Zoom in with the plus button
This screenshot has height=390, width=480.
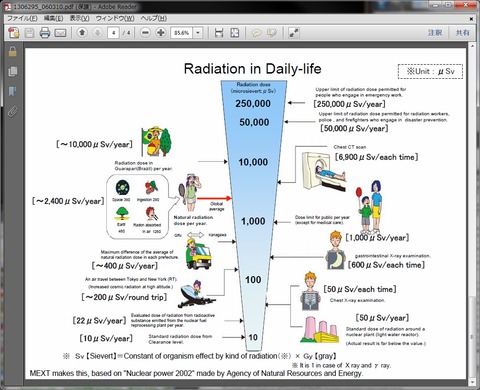point(161,32)
